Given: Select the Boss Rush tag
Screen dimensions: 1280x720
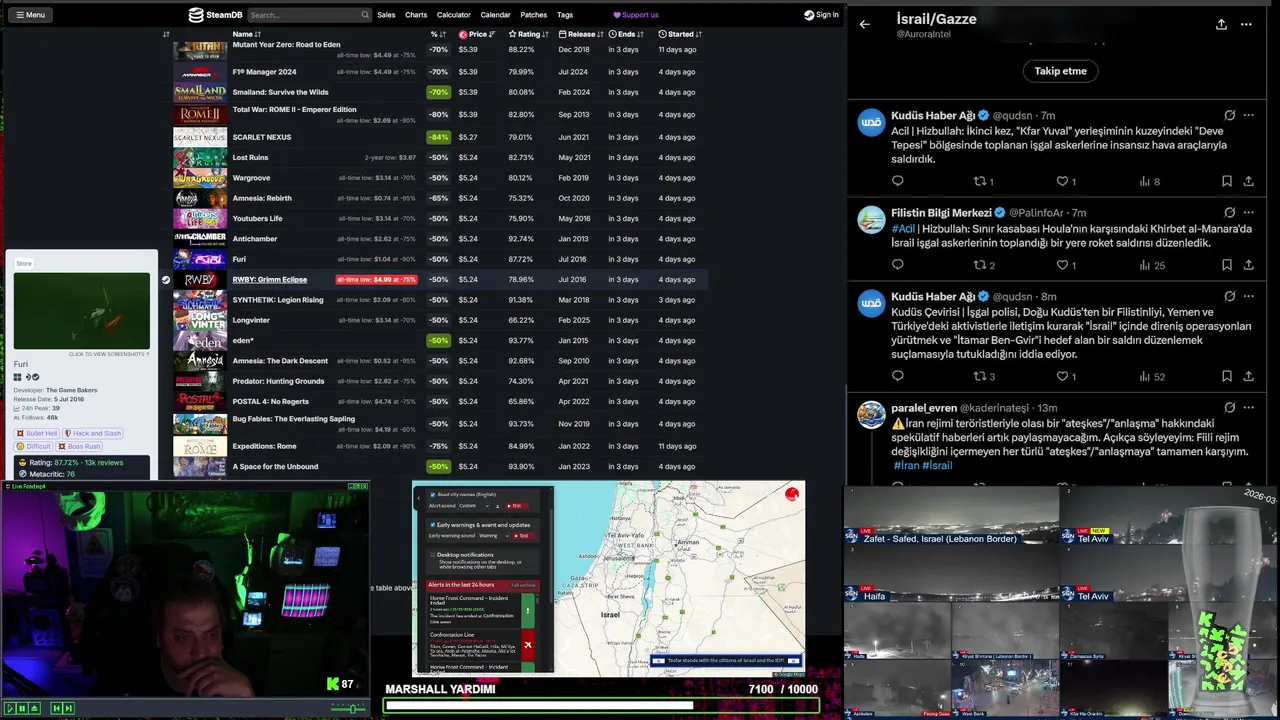Looking at the screenshot, I should (x=80, y=446).
